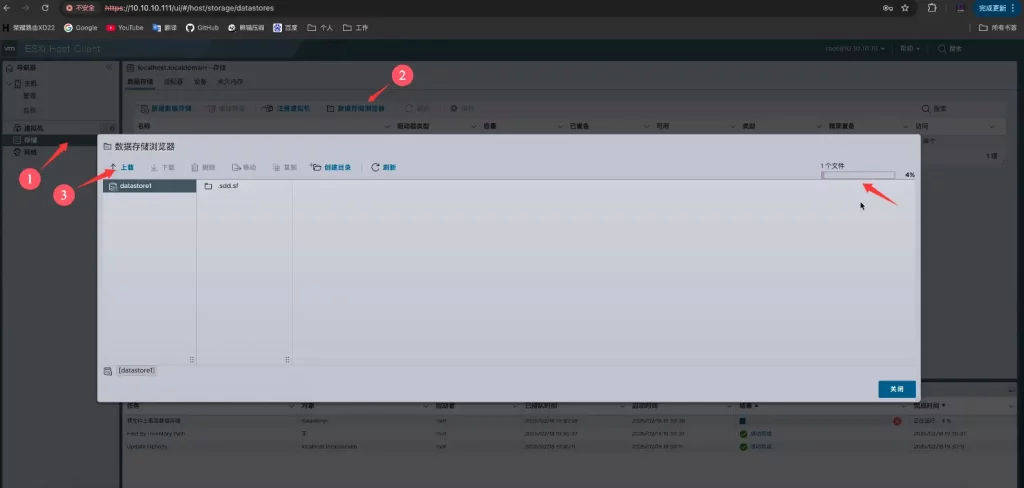Click the 上载 upload icon in datastore browser
Image resolution: width=1024 pixels, height=488 pixels.
[121, 167]
